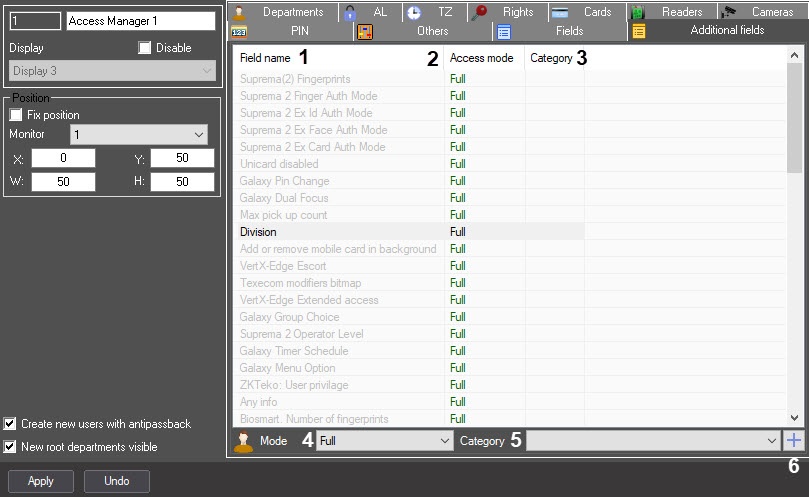Click the Others tab icon
Viewport: 809px width, 497px height.
click(x=365, y=32)
